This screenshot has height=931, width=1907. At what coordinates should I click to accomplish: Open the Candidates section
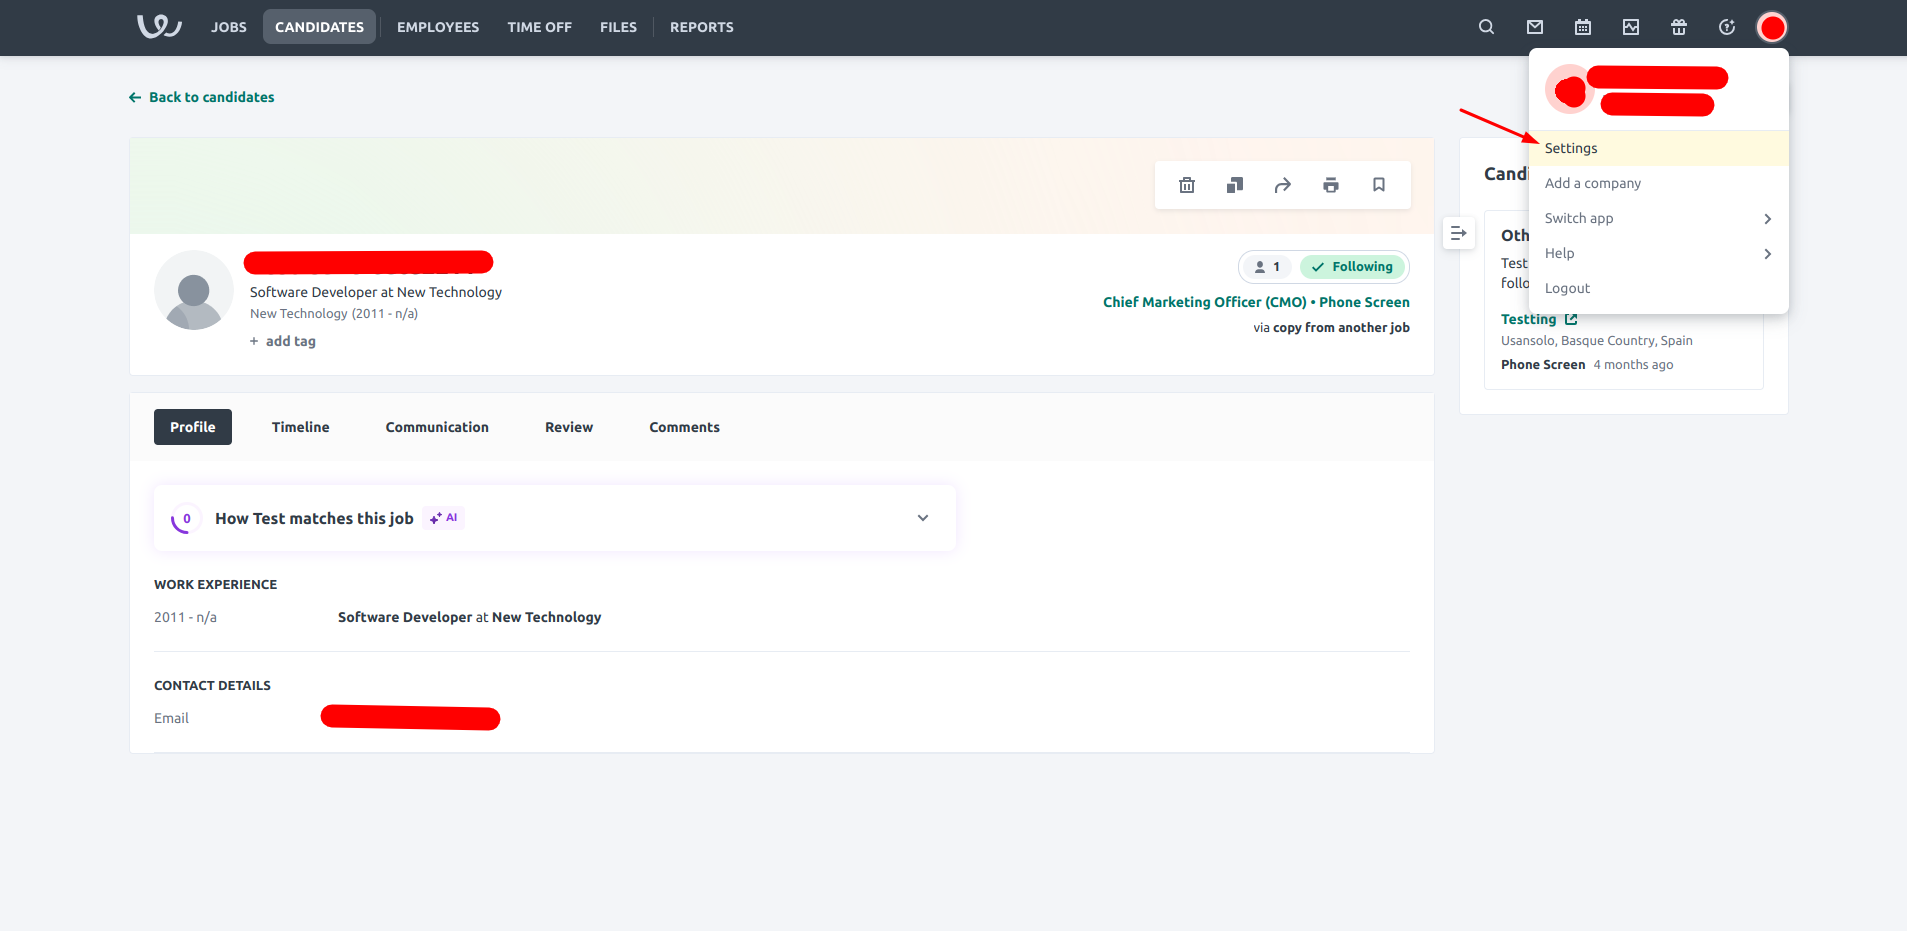click(320, 27)
